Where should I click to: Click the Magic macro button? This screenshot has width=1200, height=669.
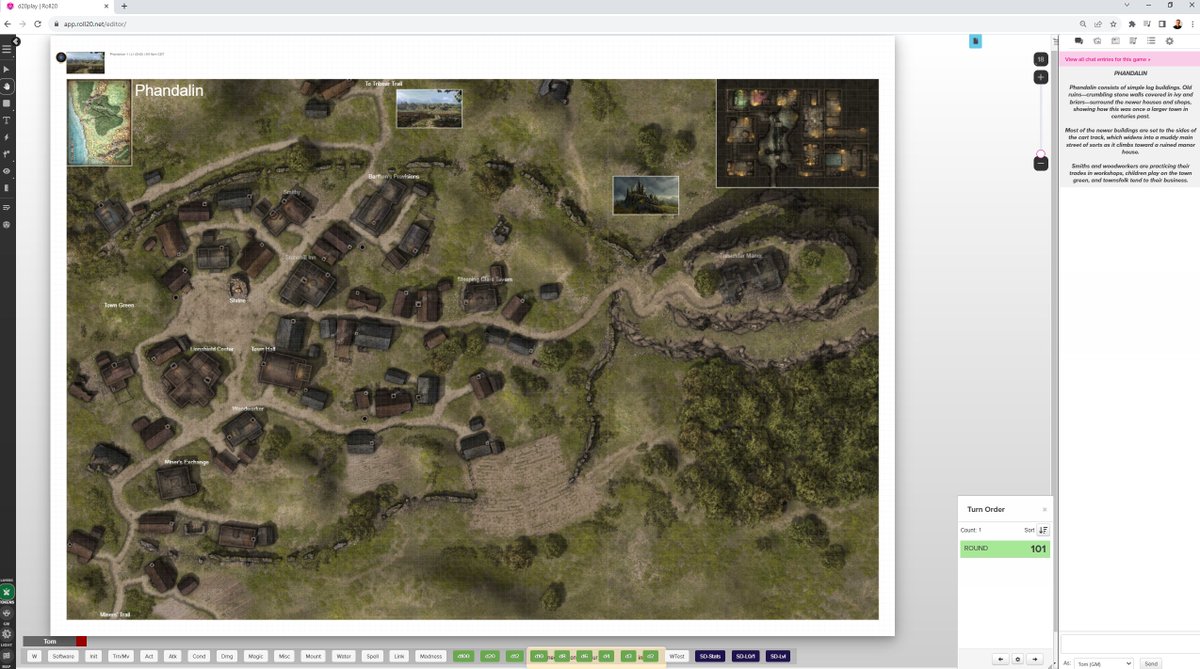256,656
